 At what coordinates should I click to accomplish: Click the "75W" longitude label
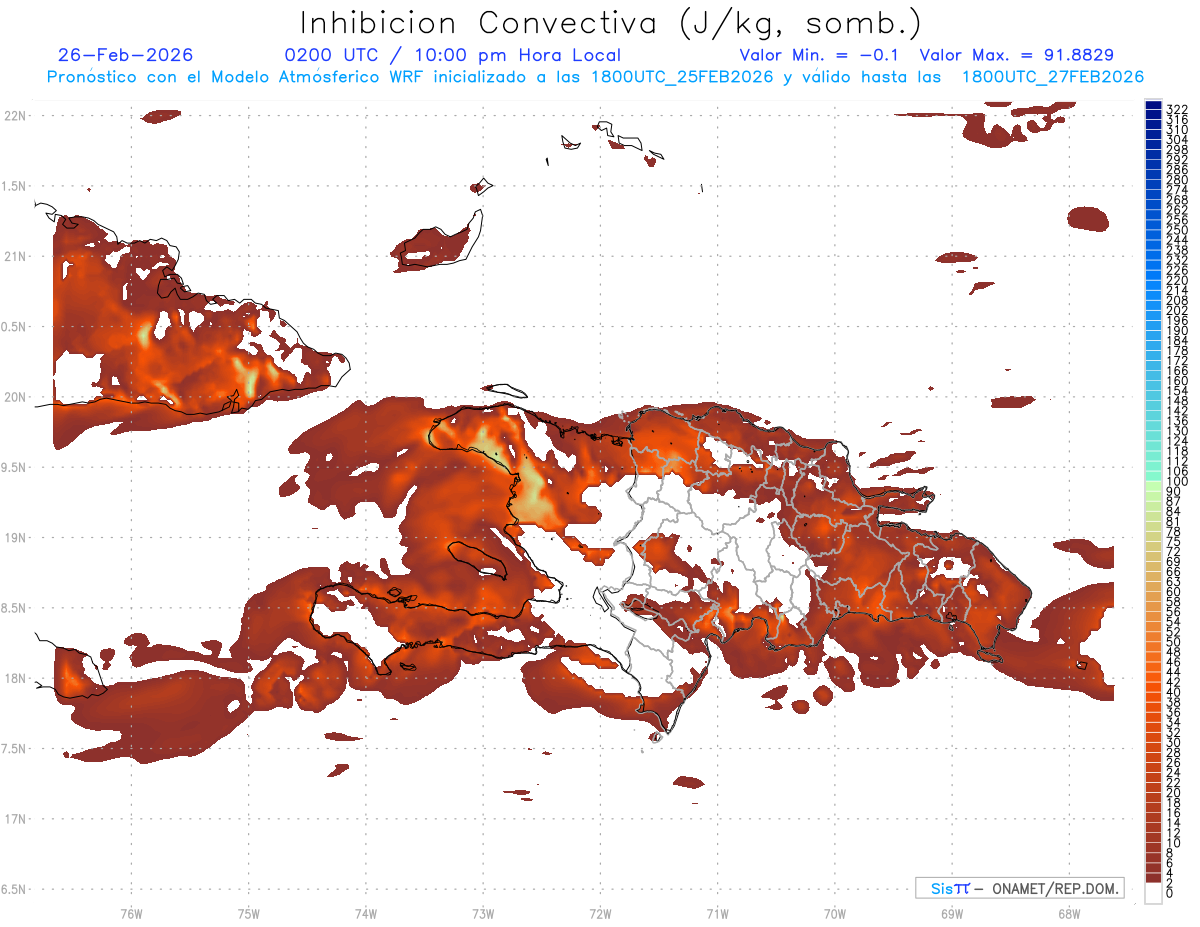pyautogui.click(x=248, y=913)
